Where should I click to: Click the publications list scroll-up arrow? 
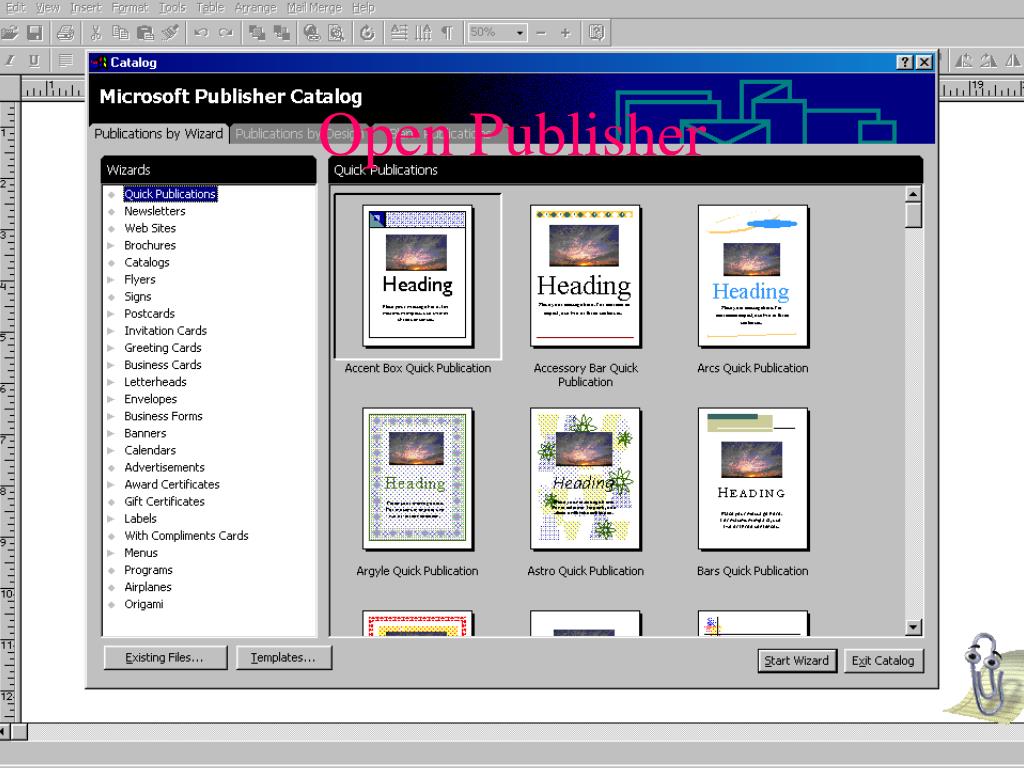pyautogui.click(x=913, y=195)
